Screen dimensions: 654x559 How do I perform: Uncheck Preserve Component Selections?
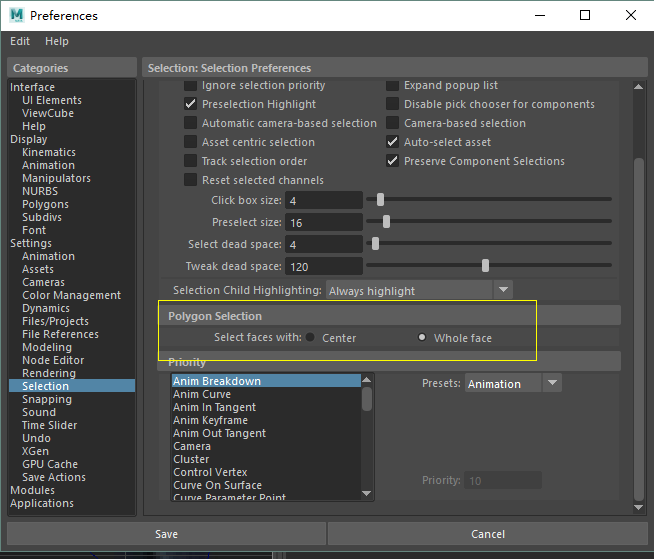392,161
